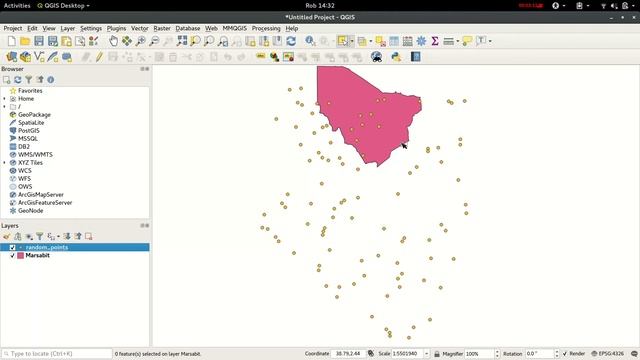
Task: Toggle editing with the pencil icon
Action: tap(99, 57)
